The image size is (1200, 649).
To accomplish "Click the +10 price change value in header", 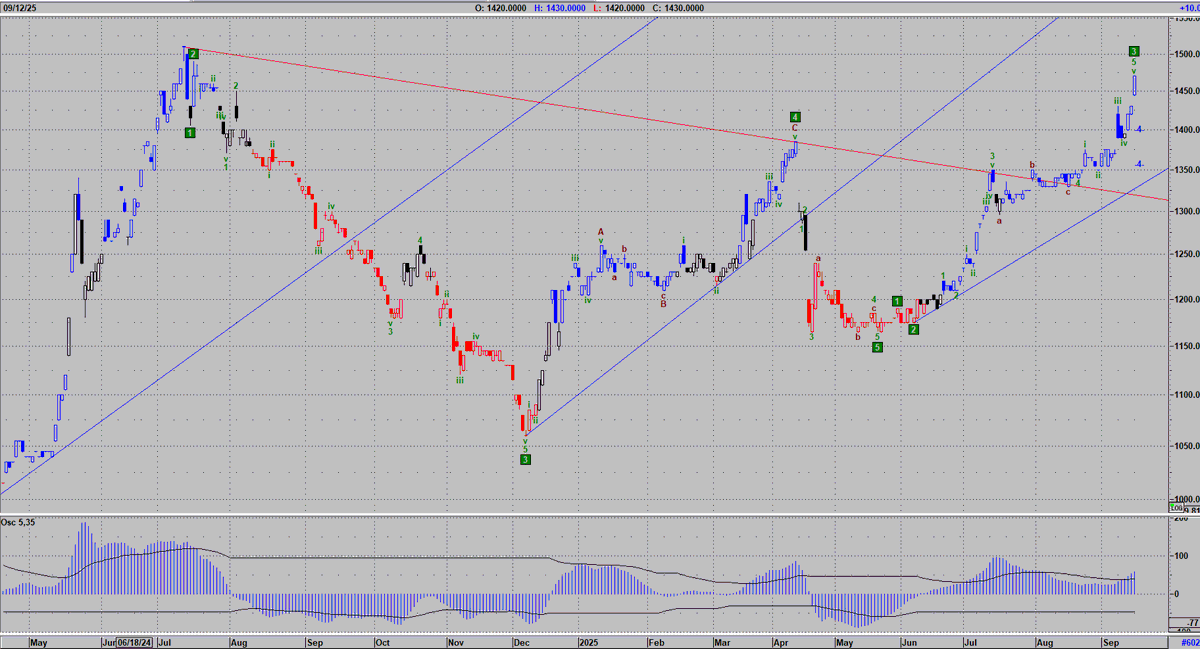I will click(x=1189, y=8).
